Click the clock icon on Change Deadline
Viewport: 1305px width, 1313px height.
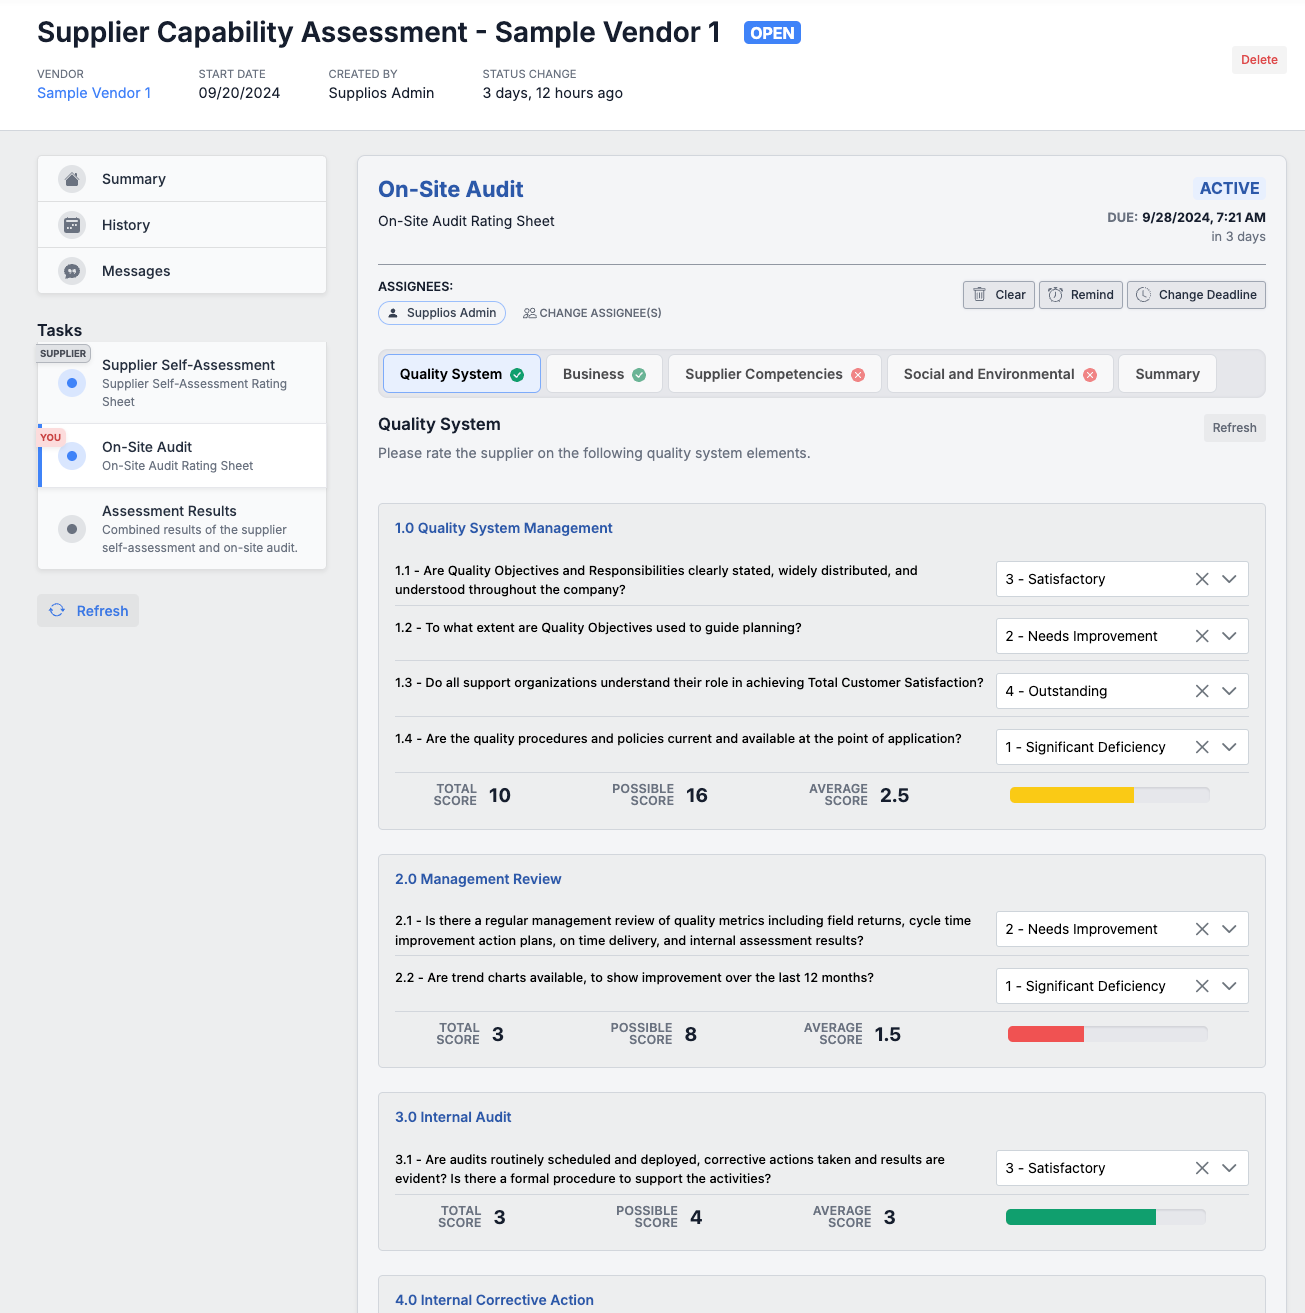tap(1143, 295)
